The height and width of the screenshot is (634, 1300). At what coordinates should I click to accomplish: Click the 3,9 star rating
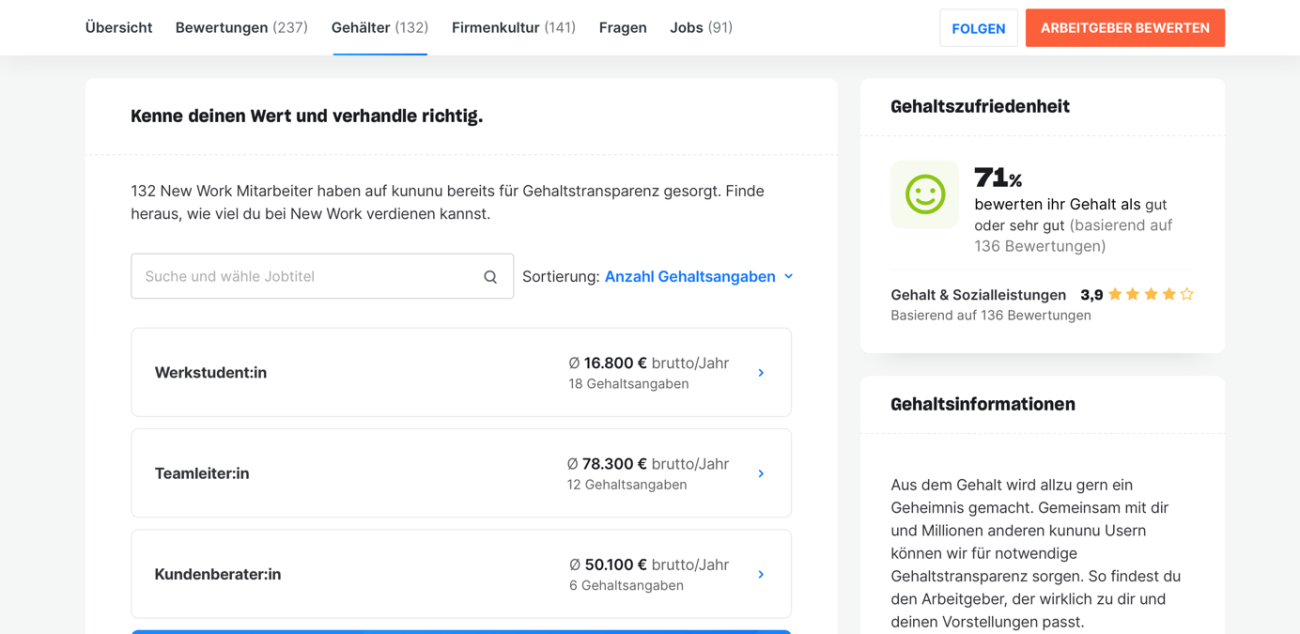tap(1137, 295)
